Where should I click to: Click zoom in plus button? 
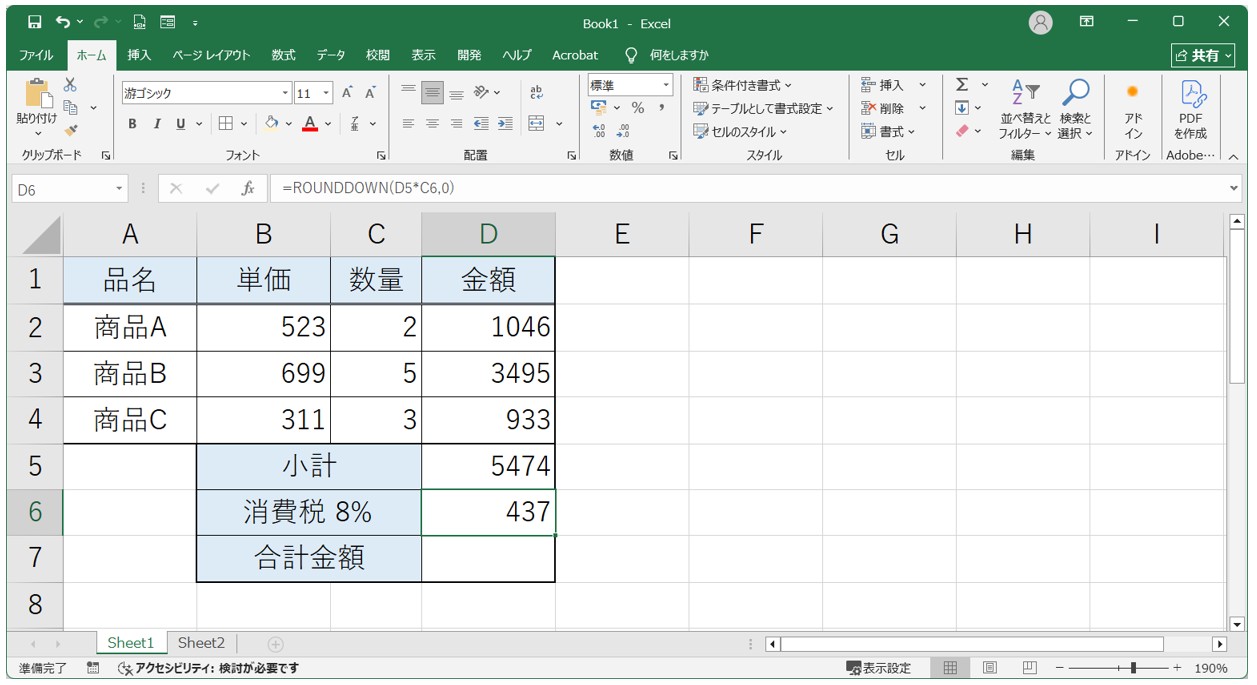1177,668
